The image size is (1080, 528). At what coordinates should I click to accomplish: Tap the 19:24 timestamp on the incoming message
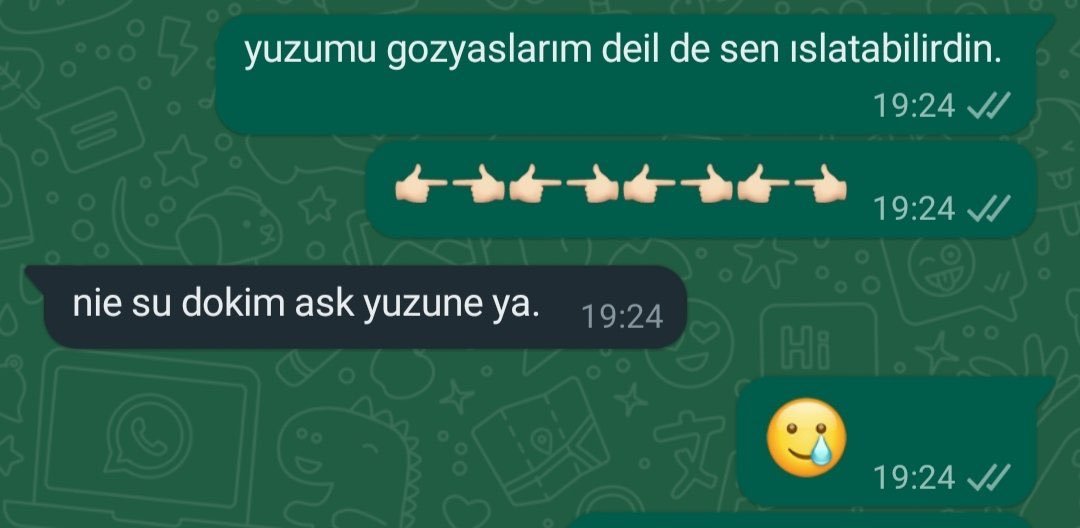pos(622,317)
